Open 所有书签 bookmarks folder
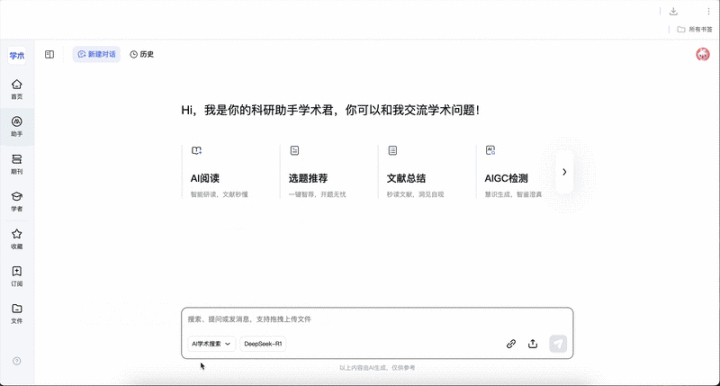 (695, 29)
